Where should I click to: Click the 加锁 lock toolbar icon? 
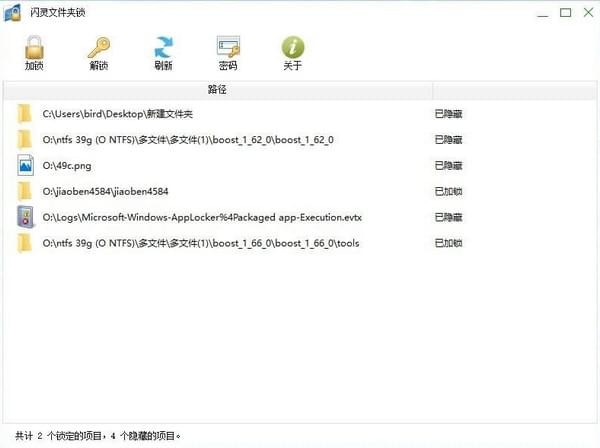[x=34, y=47]
